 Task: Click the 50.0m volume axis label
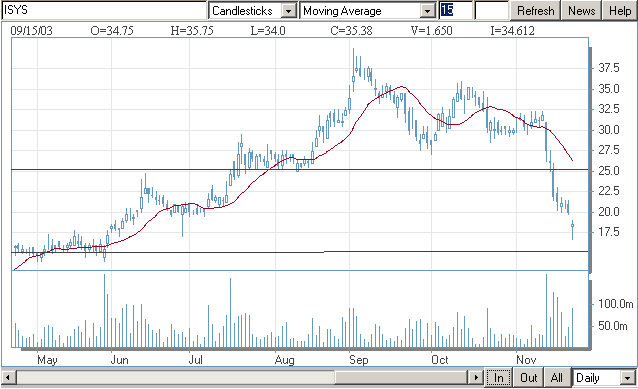click(x=613, y=326)
